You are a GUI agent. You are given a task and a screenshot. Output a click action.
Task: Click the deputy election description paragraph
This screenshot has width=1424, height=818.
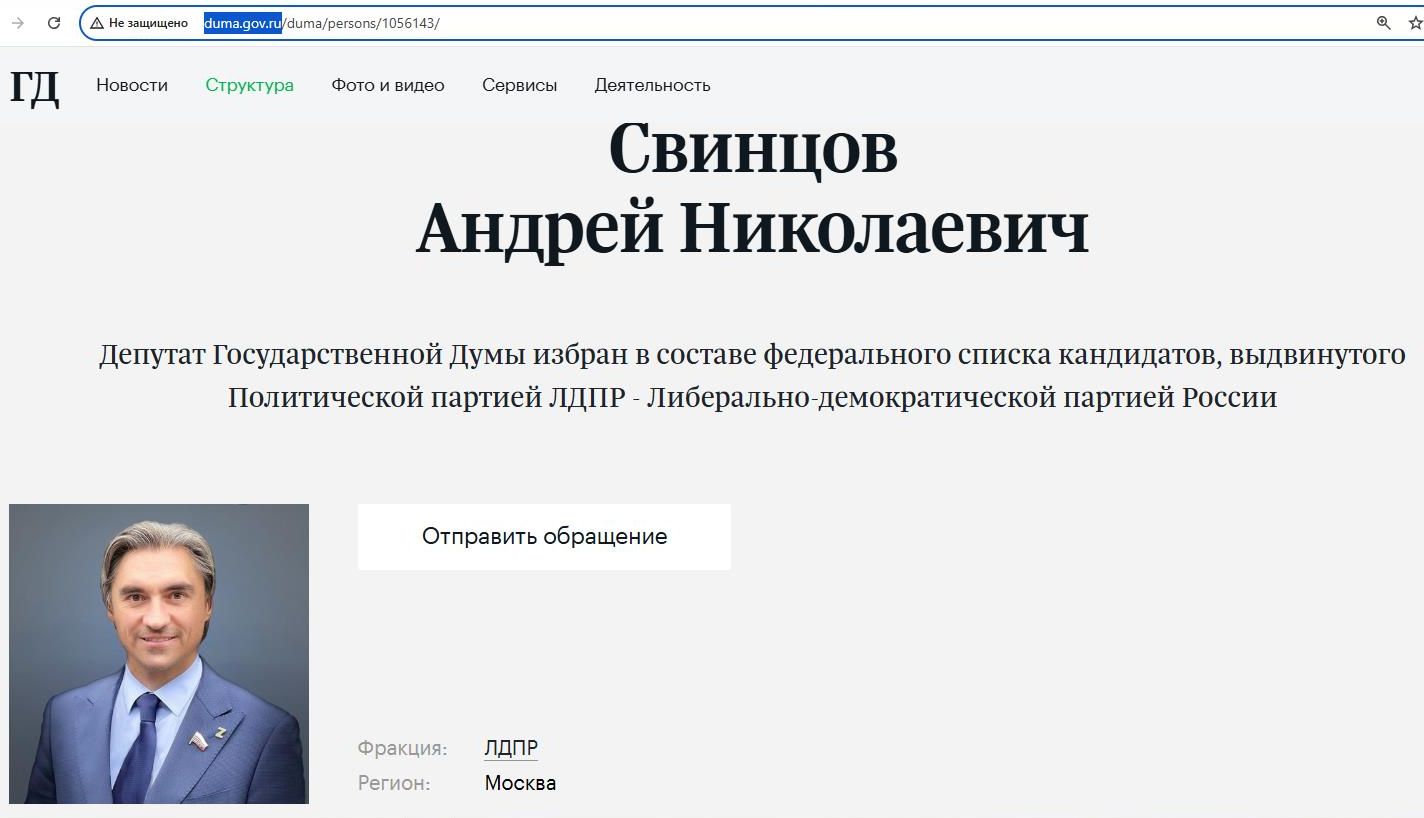pyautogui.click(x=752, y=375)
